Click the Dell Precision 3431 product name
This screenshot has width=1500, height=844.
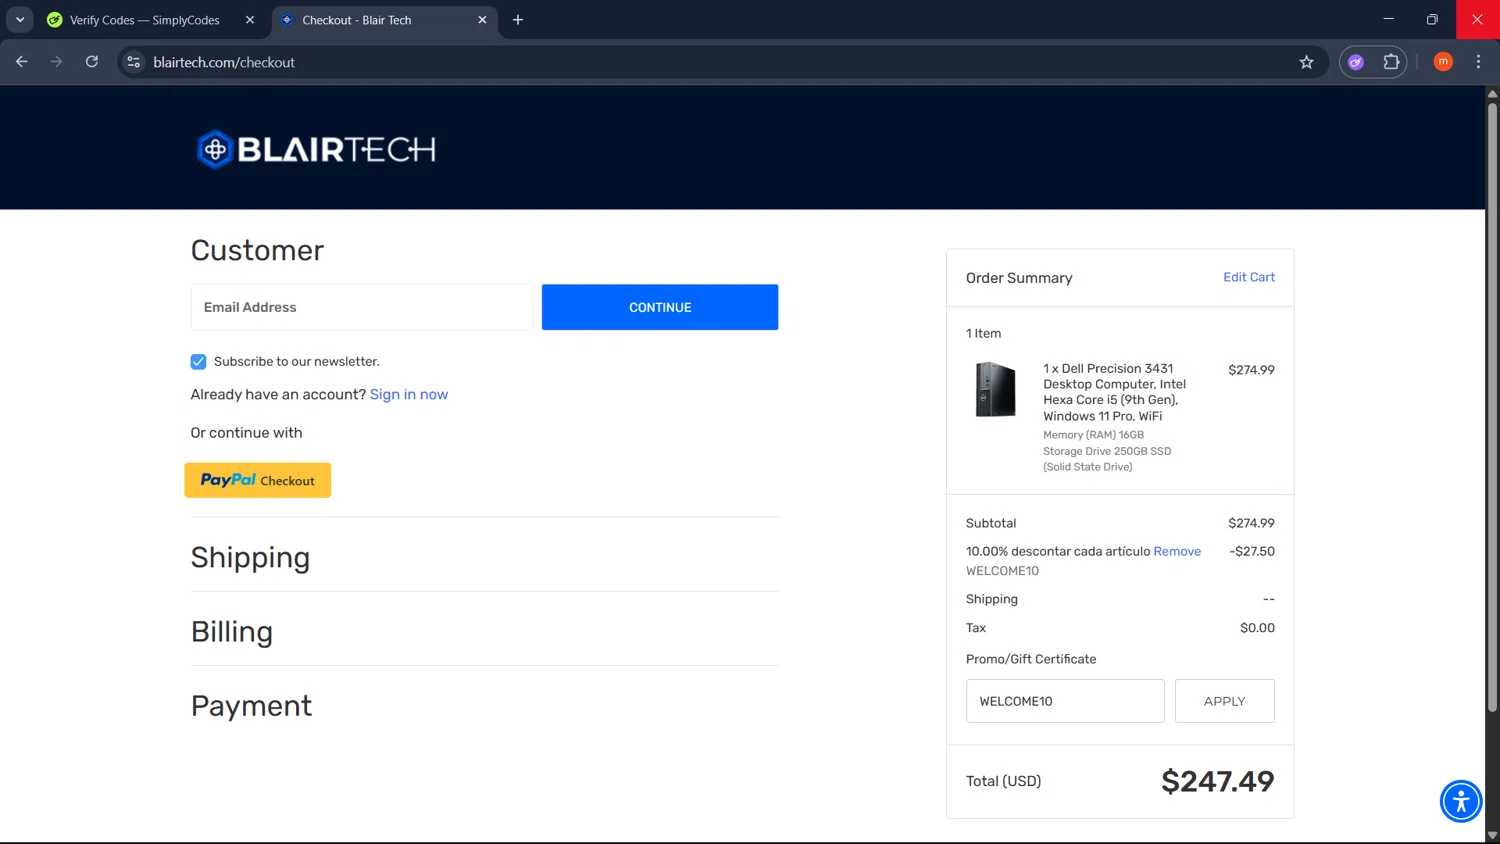point(1114,392)
